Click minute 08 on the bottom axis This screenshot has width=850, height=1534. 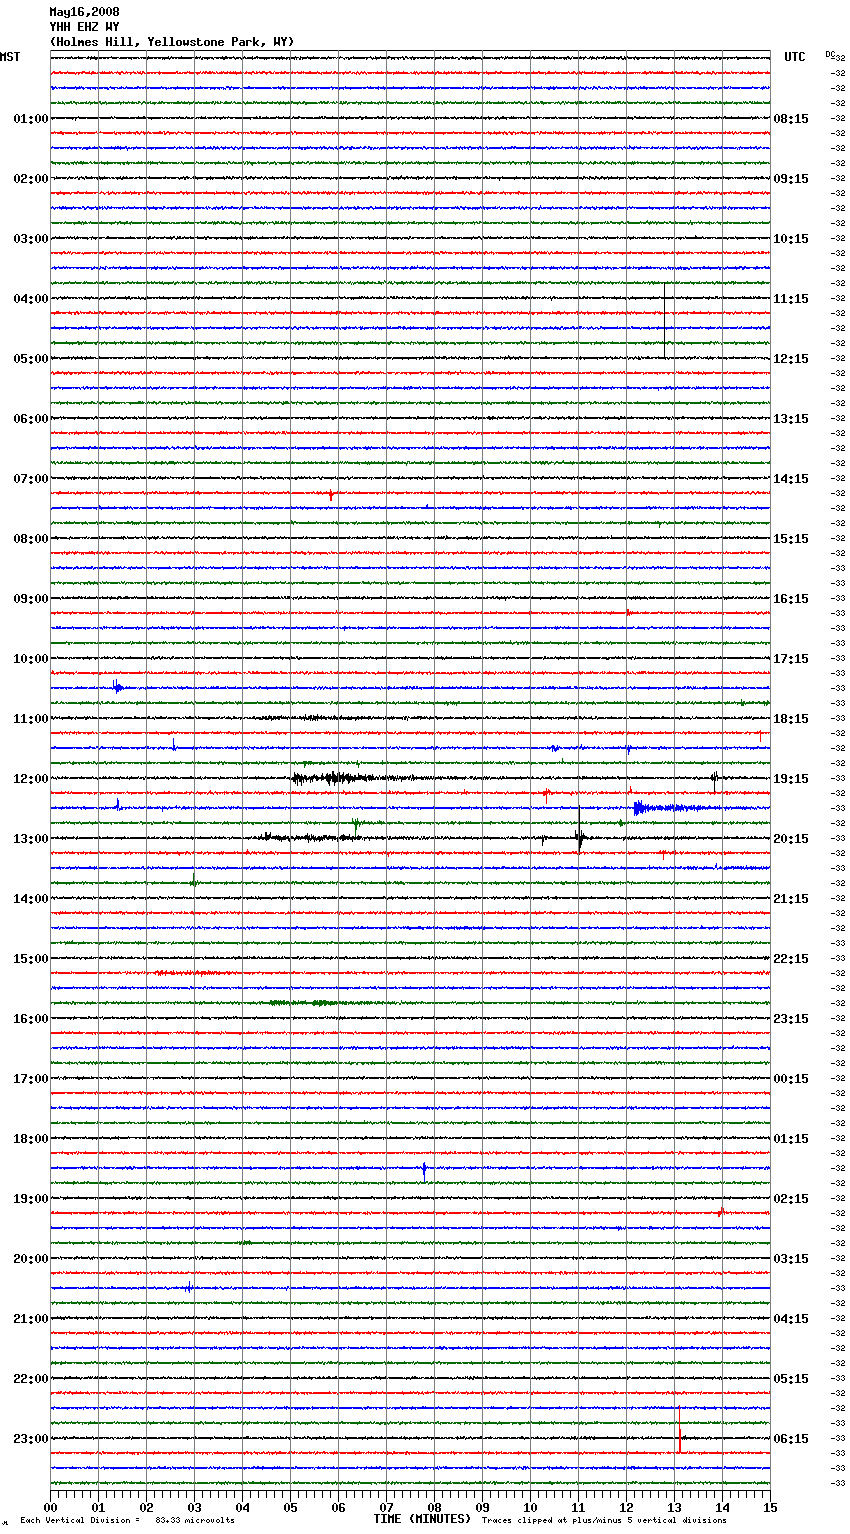(x=434, y=1508)
